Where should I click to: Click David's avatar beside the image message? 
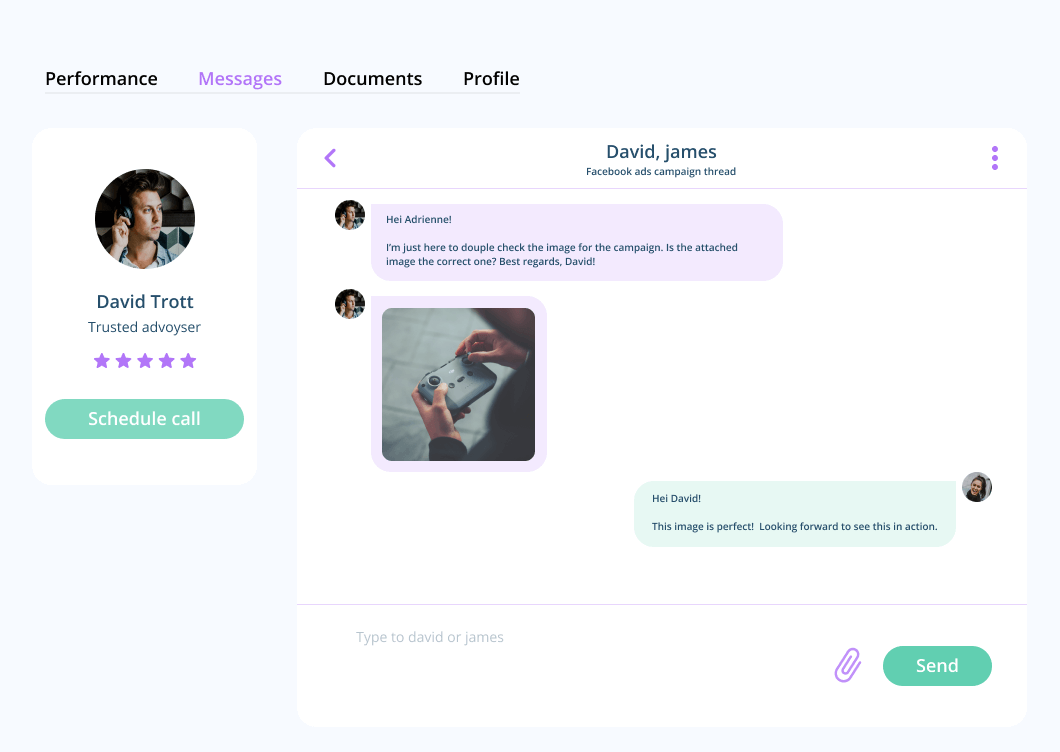tap(350, 304)
